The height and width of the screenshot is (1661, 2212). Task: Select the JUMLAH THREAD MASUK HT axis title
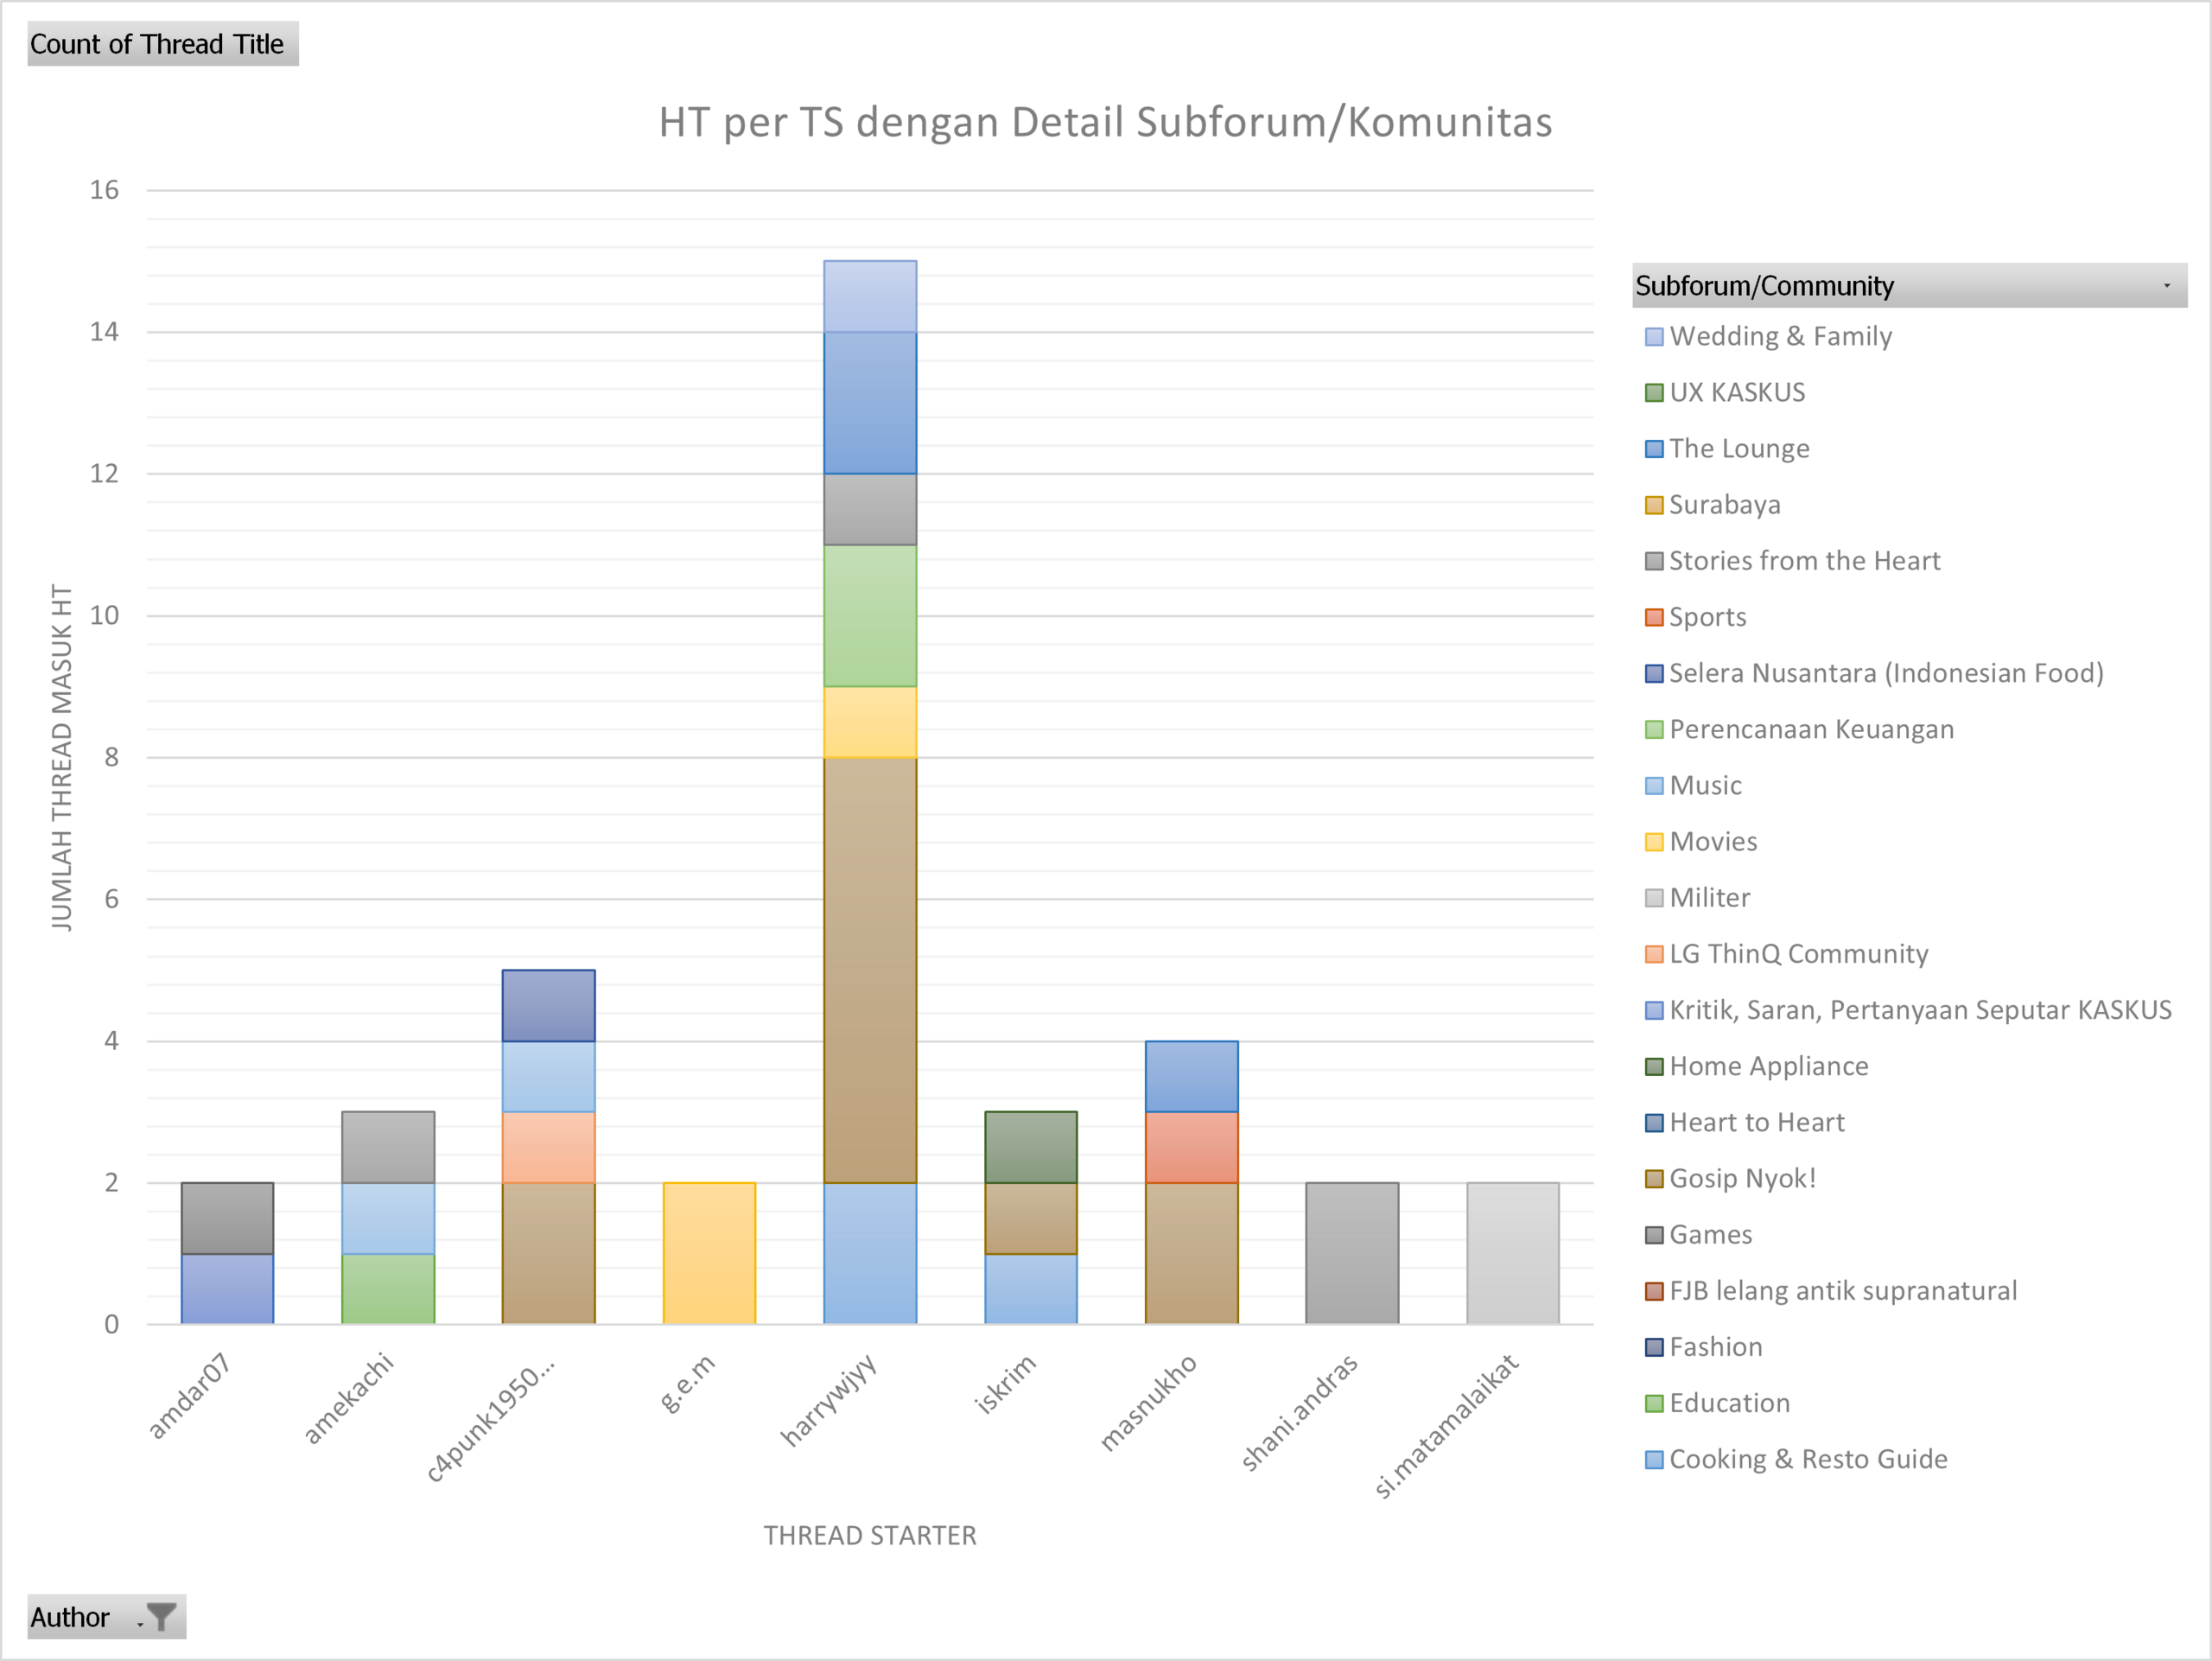[62, 757]
